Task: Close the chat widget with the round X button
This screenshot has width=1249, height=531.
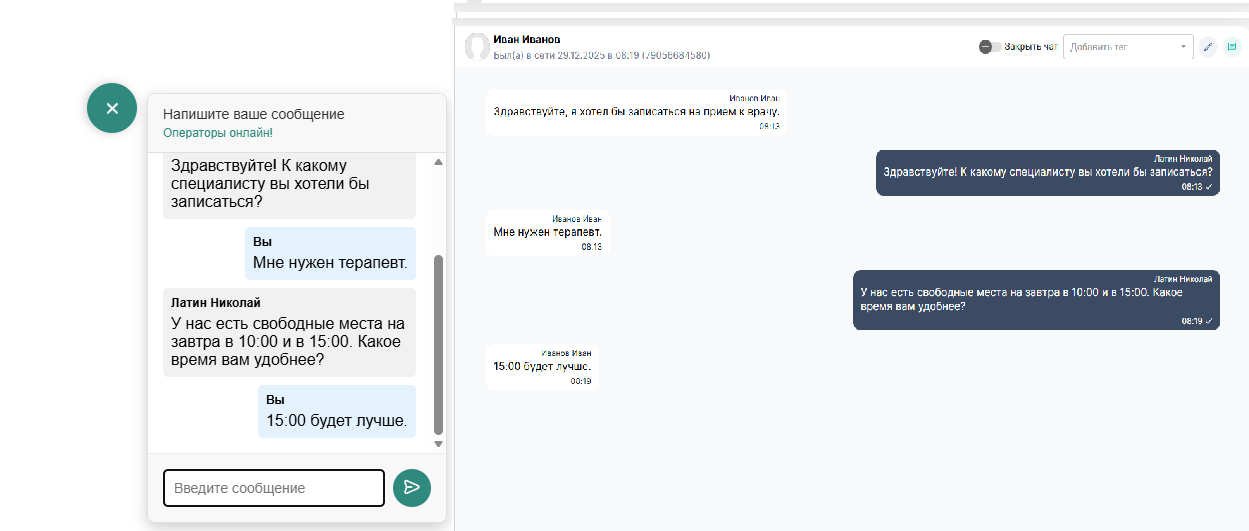Action: (112, 108)
